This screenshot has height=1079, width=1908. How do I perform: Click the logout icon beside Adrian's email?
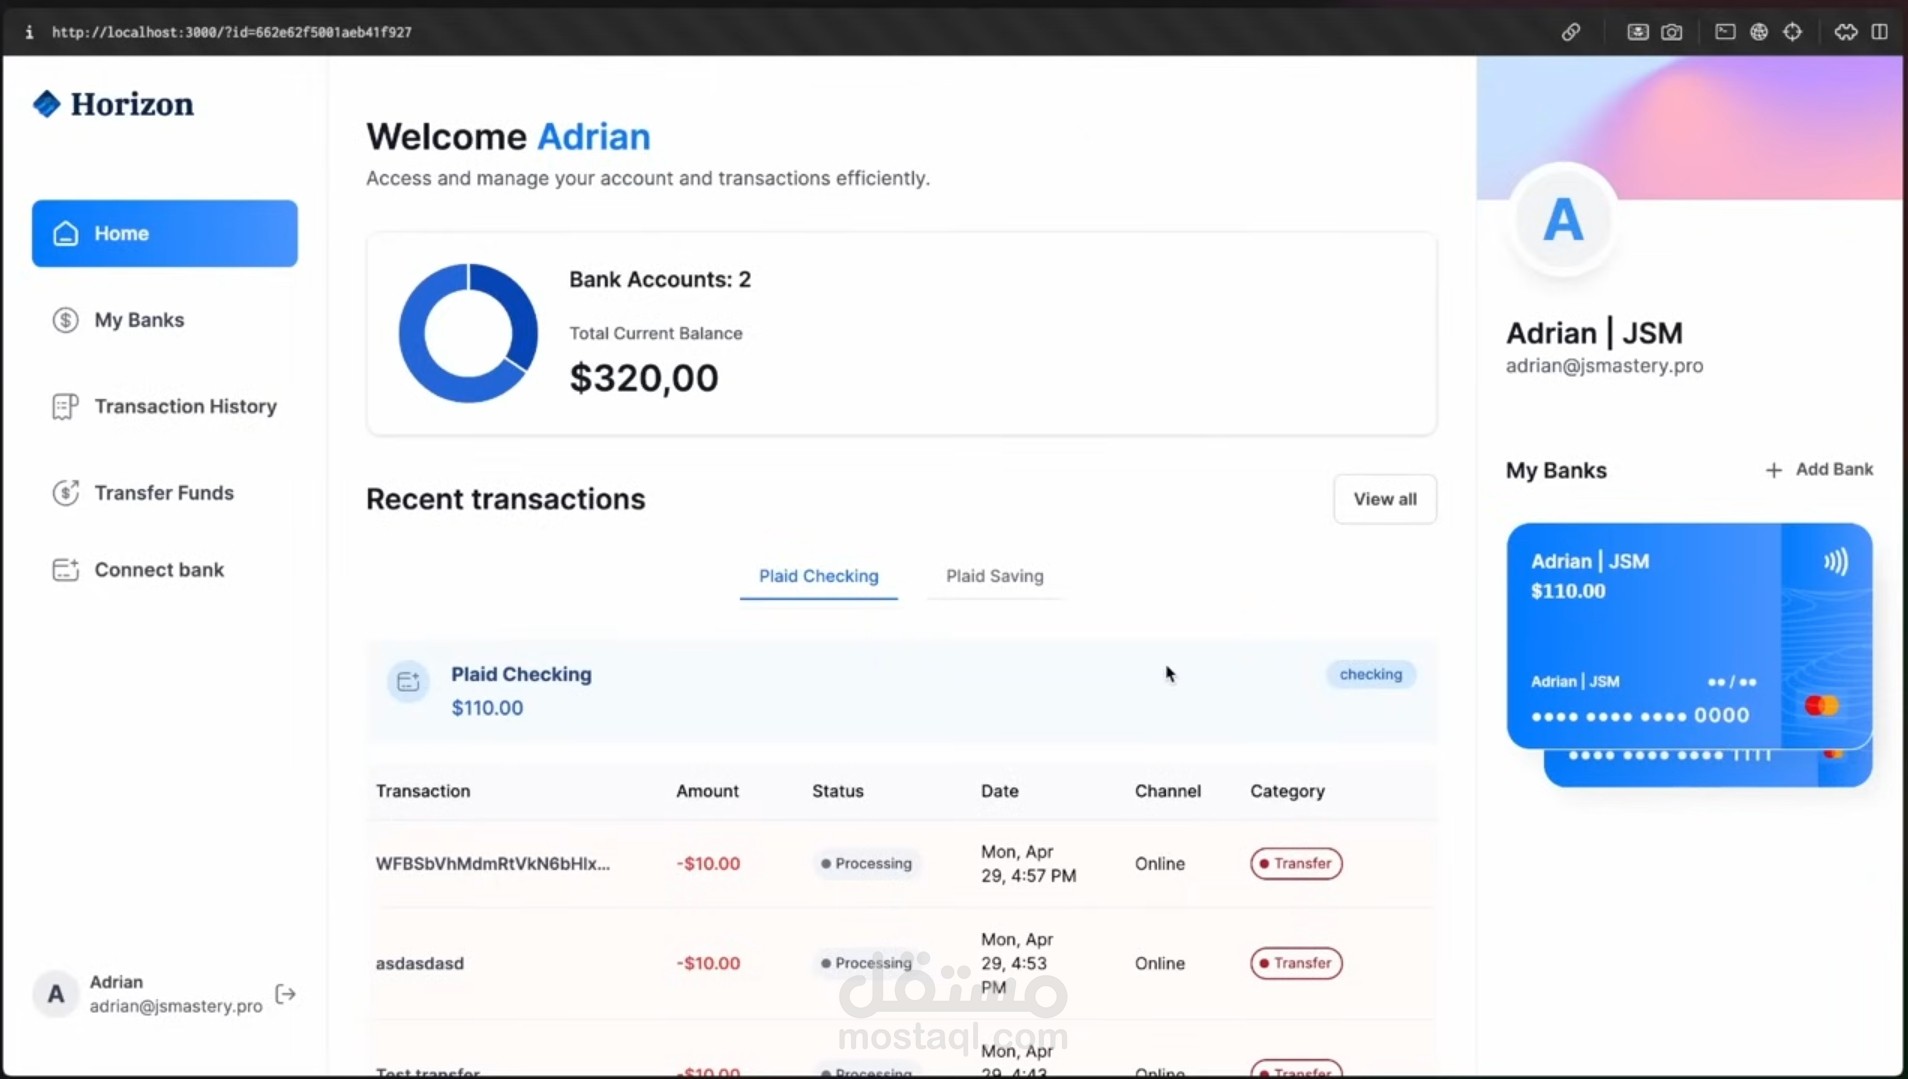[285, 993]
